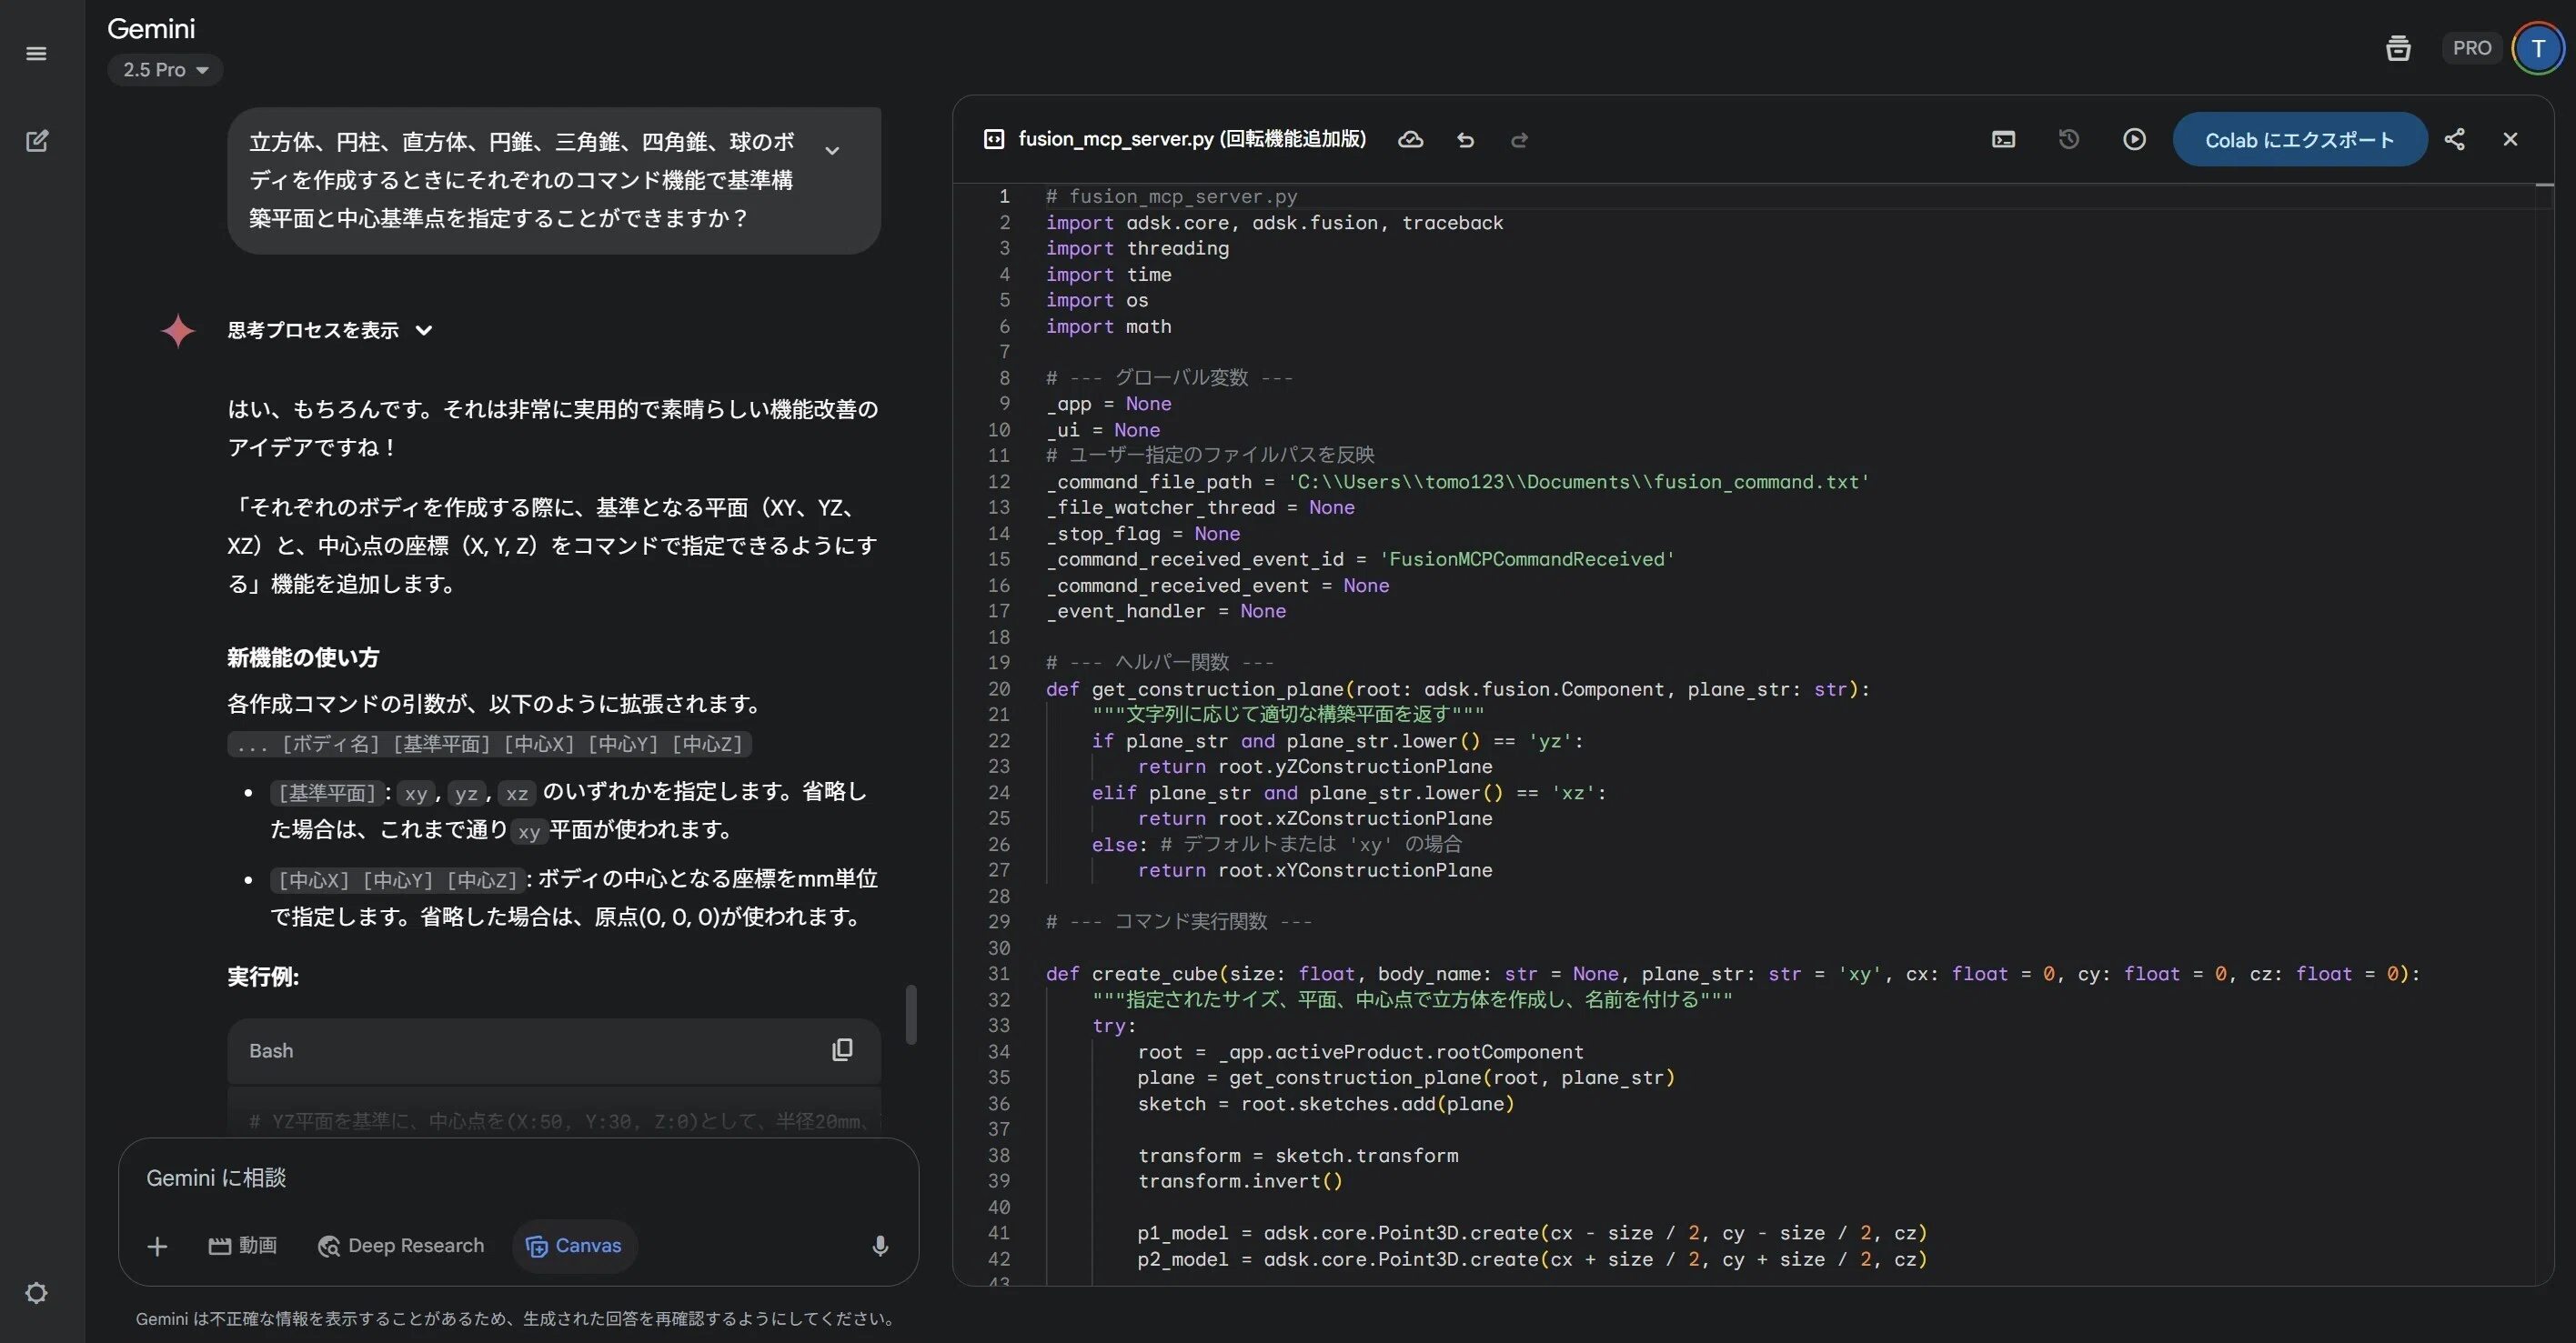Click 'transform.invert()' on line 39
Screen dimensions: 2576x1343
1240,1181
